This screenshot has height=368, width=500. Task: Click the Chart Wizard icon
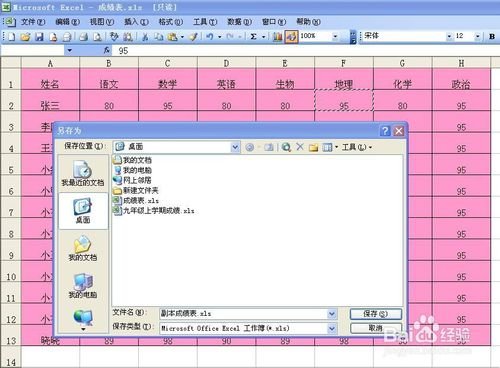tap(277, 37)
